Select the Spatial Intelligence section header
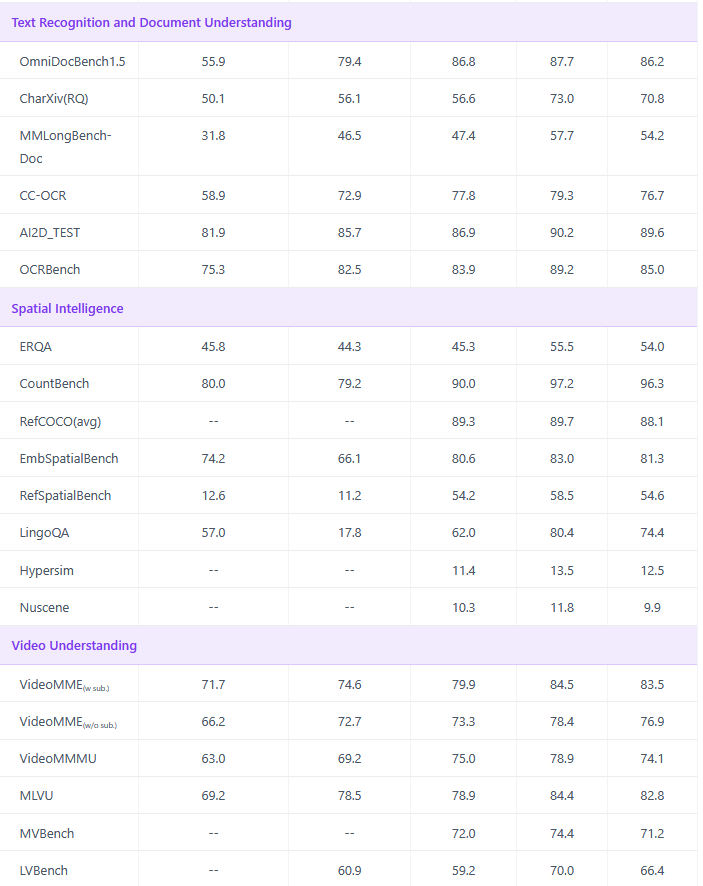 pos(68,309)
